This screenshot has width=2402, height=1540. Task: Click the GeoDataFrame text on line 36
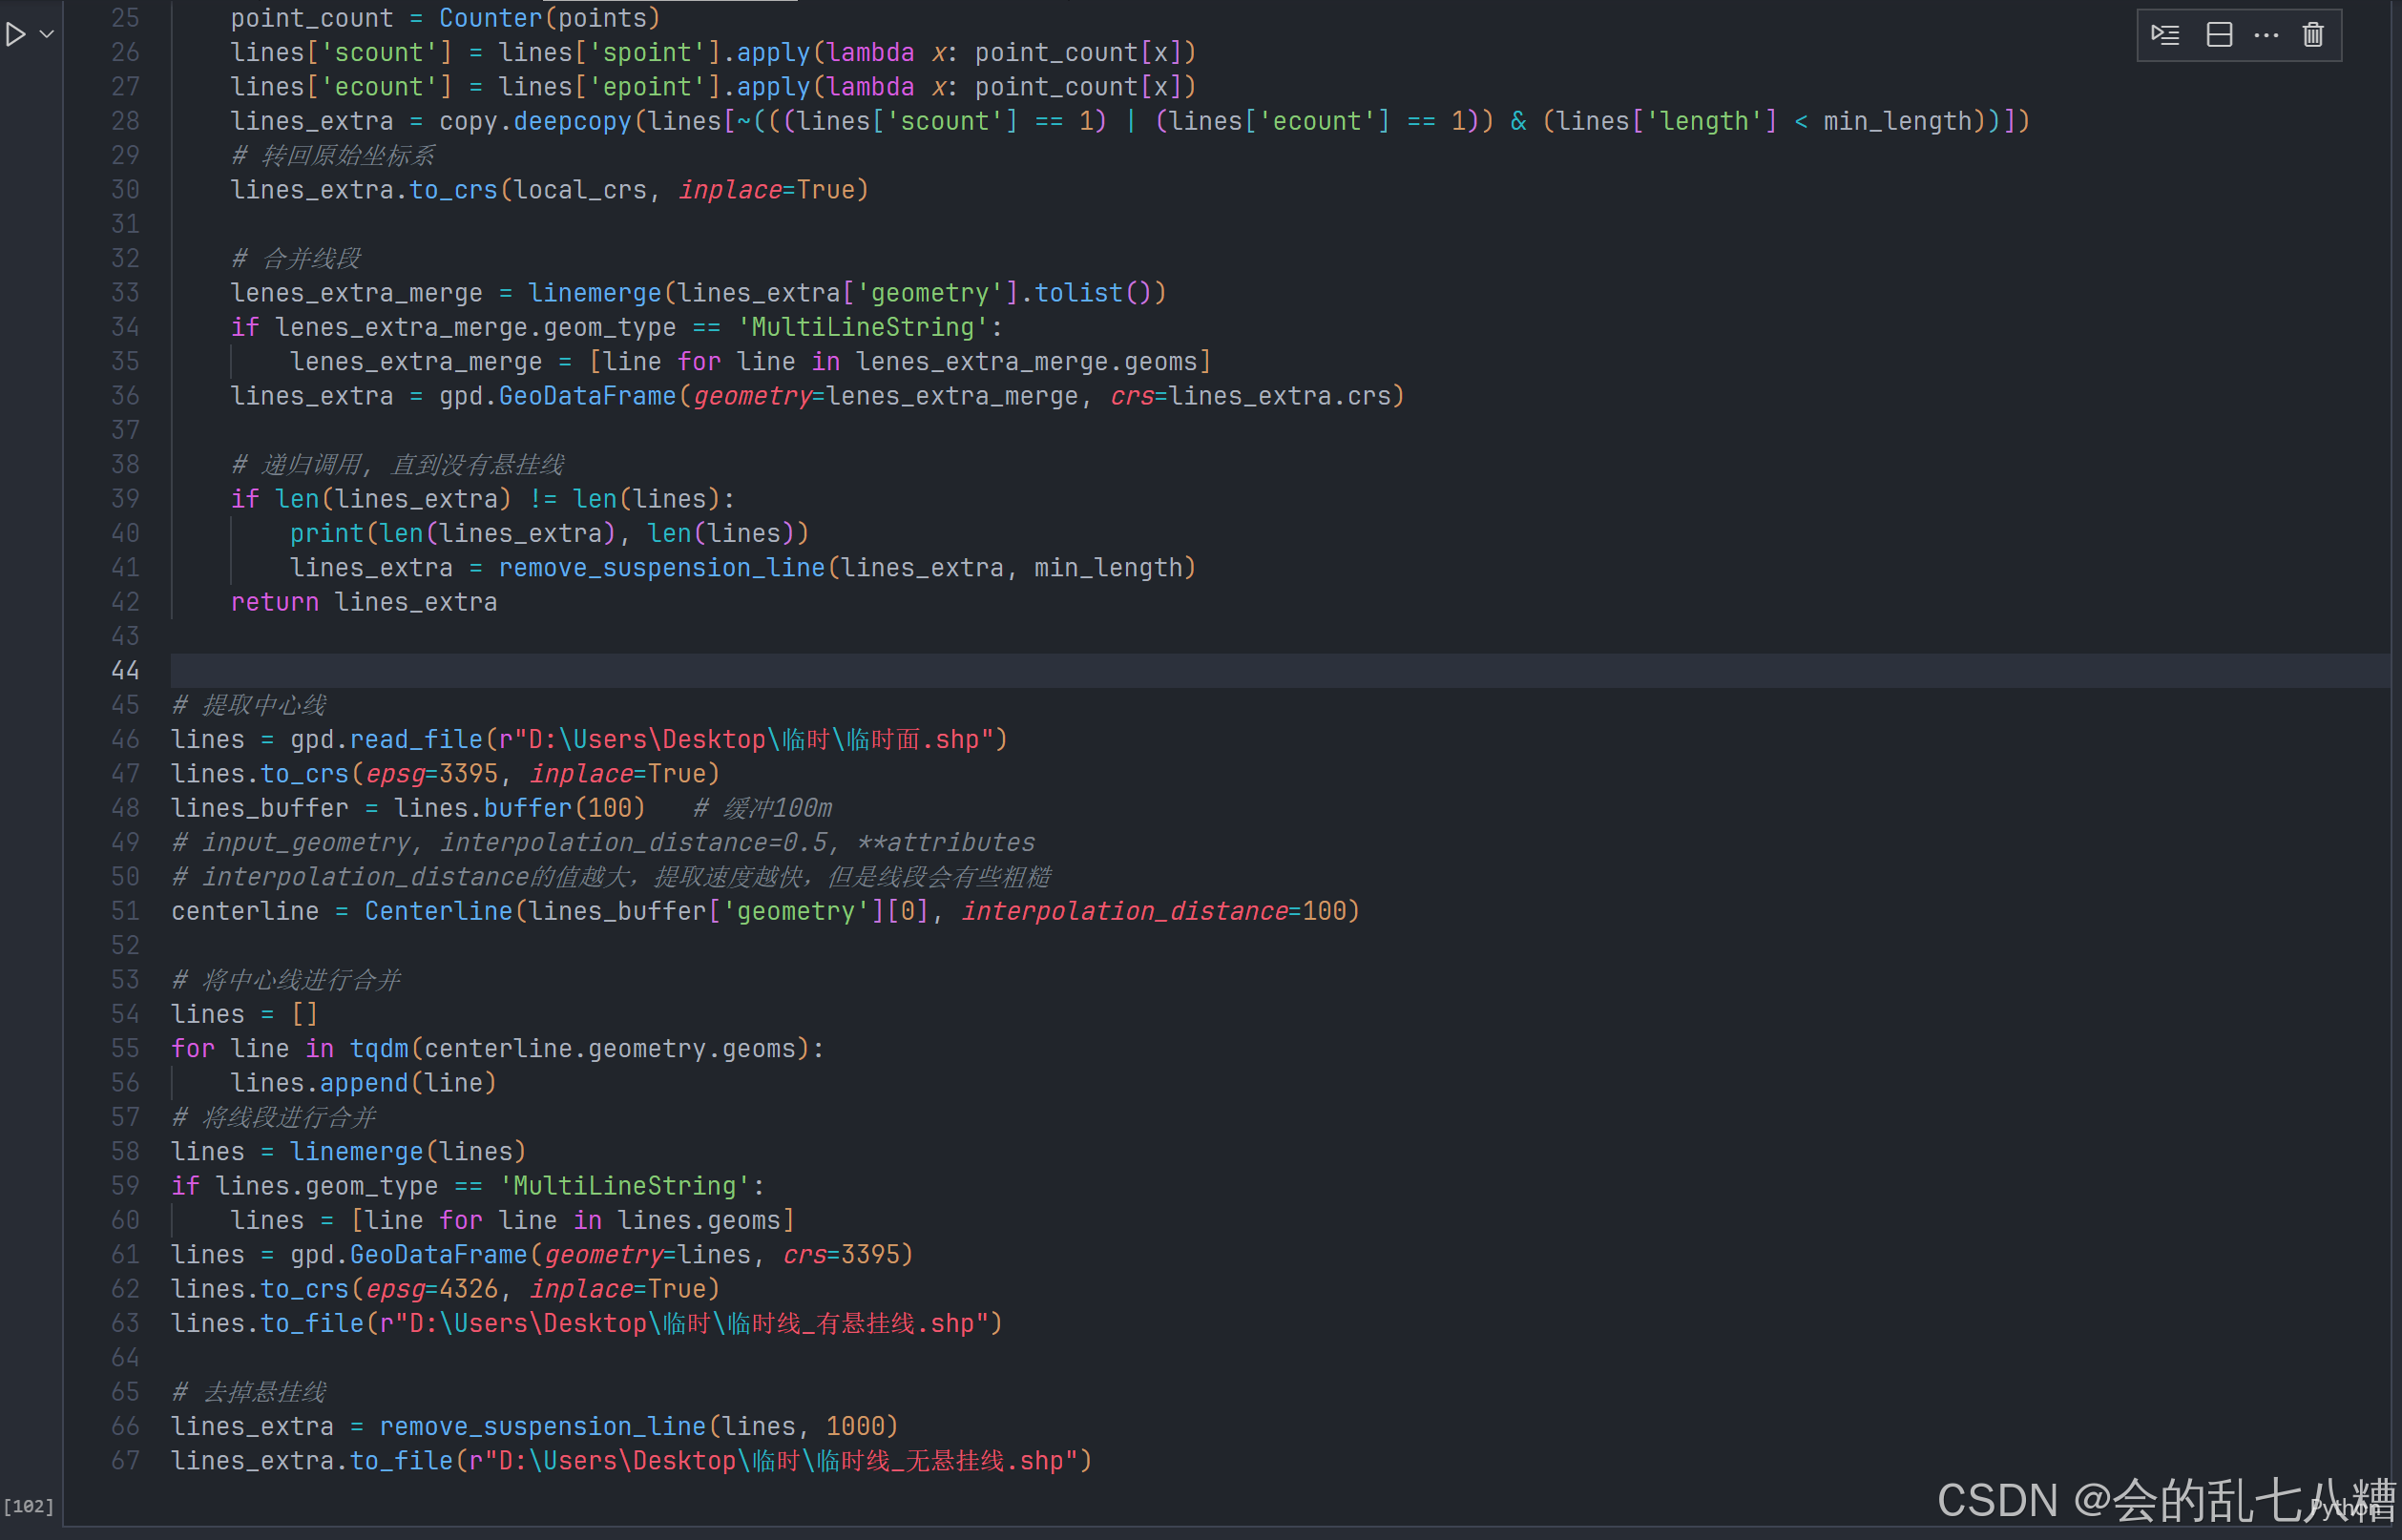(x=587, y=396)
